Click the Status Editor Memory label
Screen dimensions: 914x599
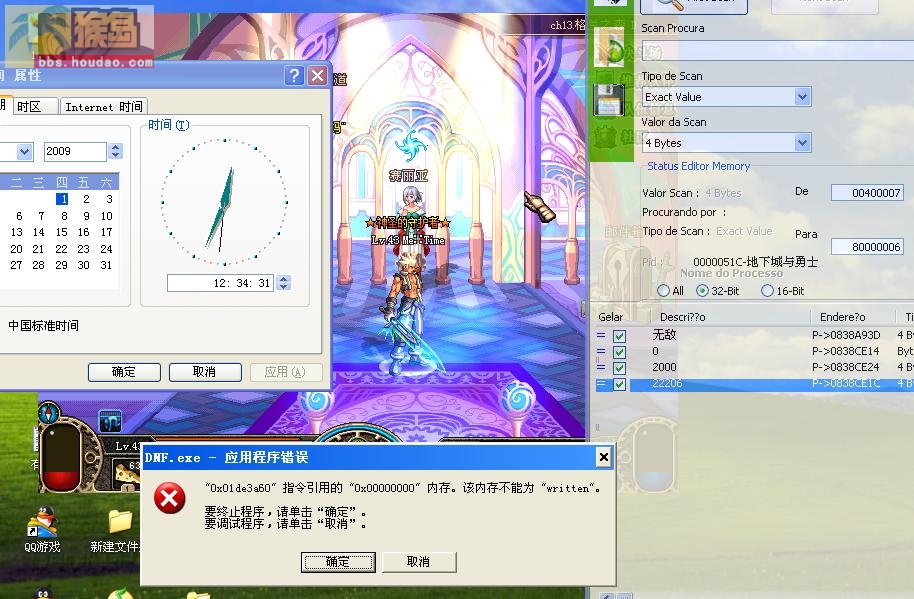tap(698, 166)
